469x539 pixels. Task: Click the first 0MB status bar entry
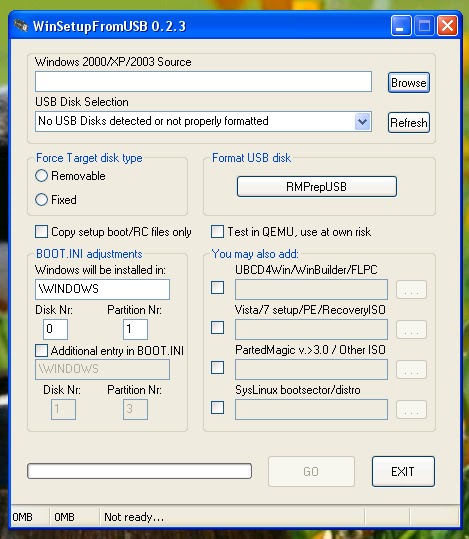click(x=22, y=517)
